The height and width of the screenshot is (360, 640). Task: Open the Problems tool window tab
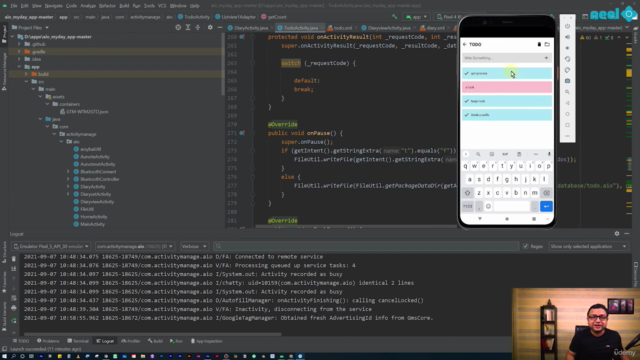[48, 341]
